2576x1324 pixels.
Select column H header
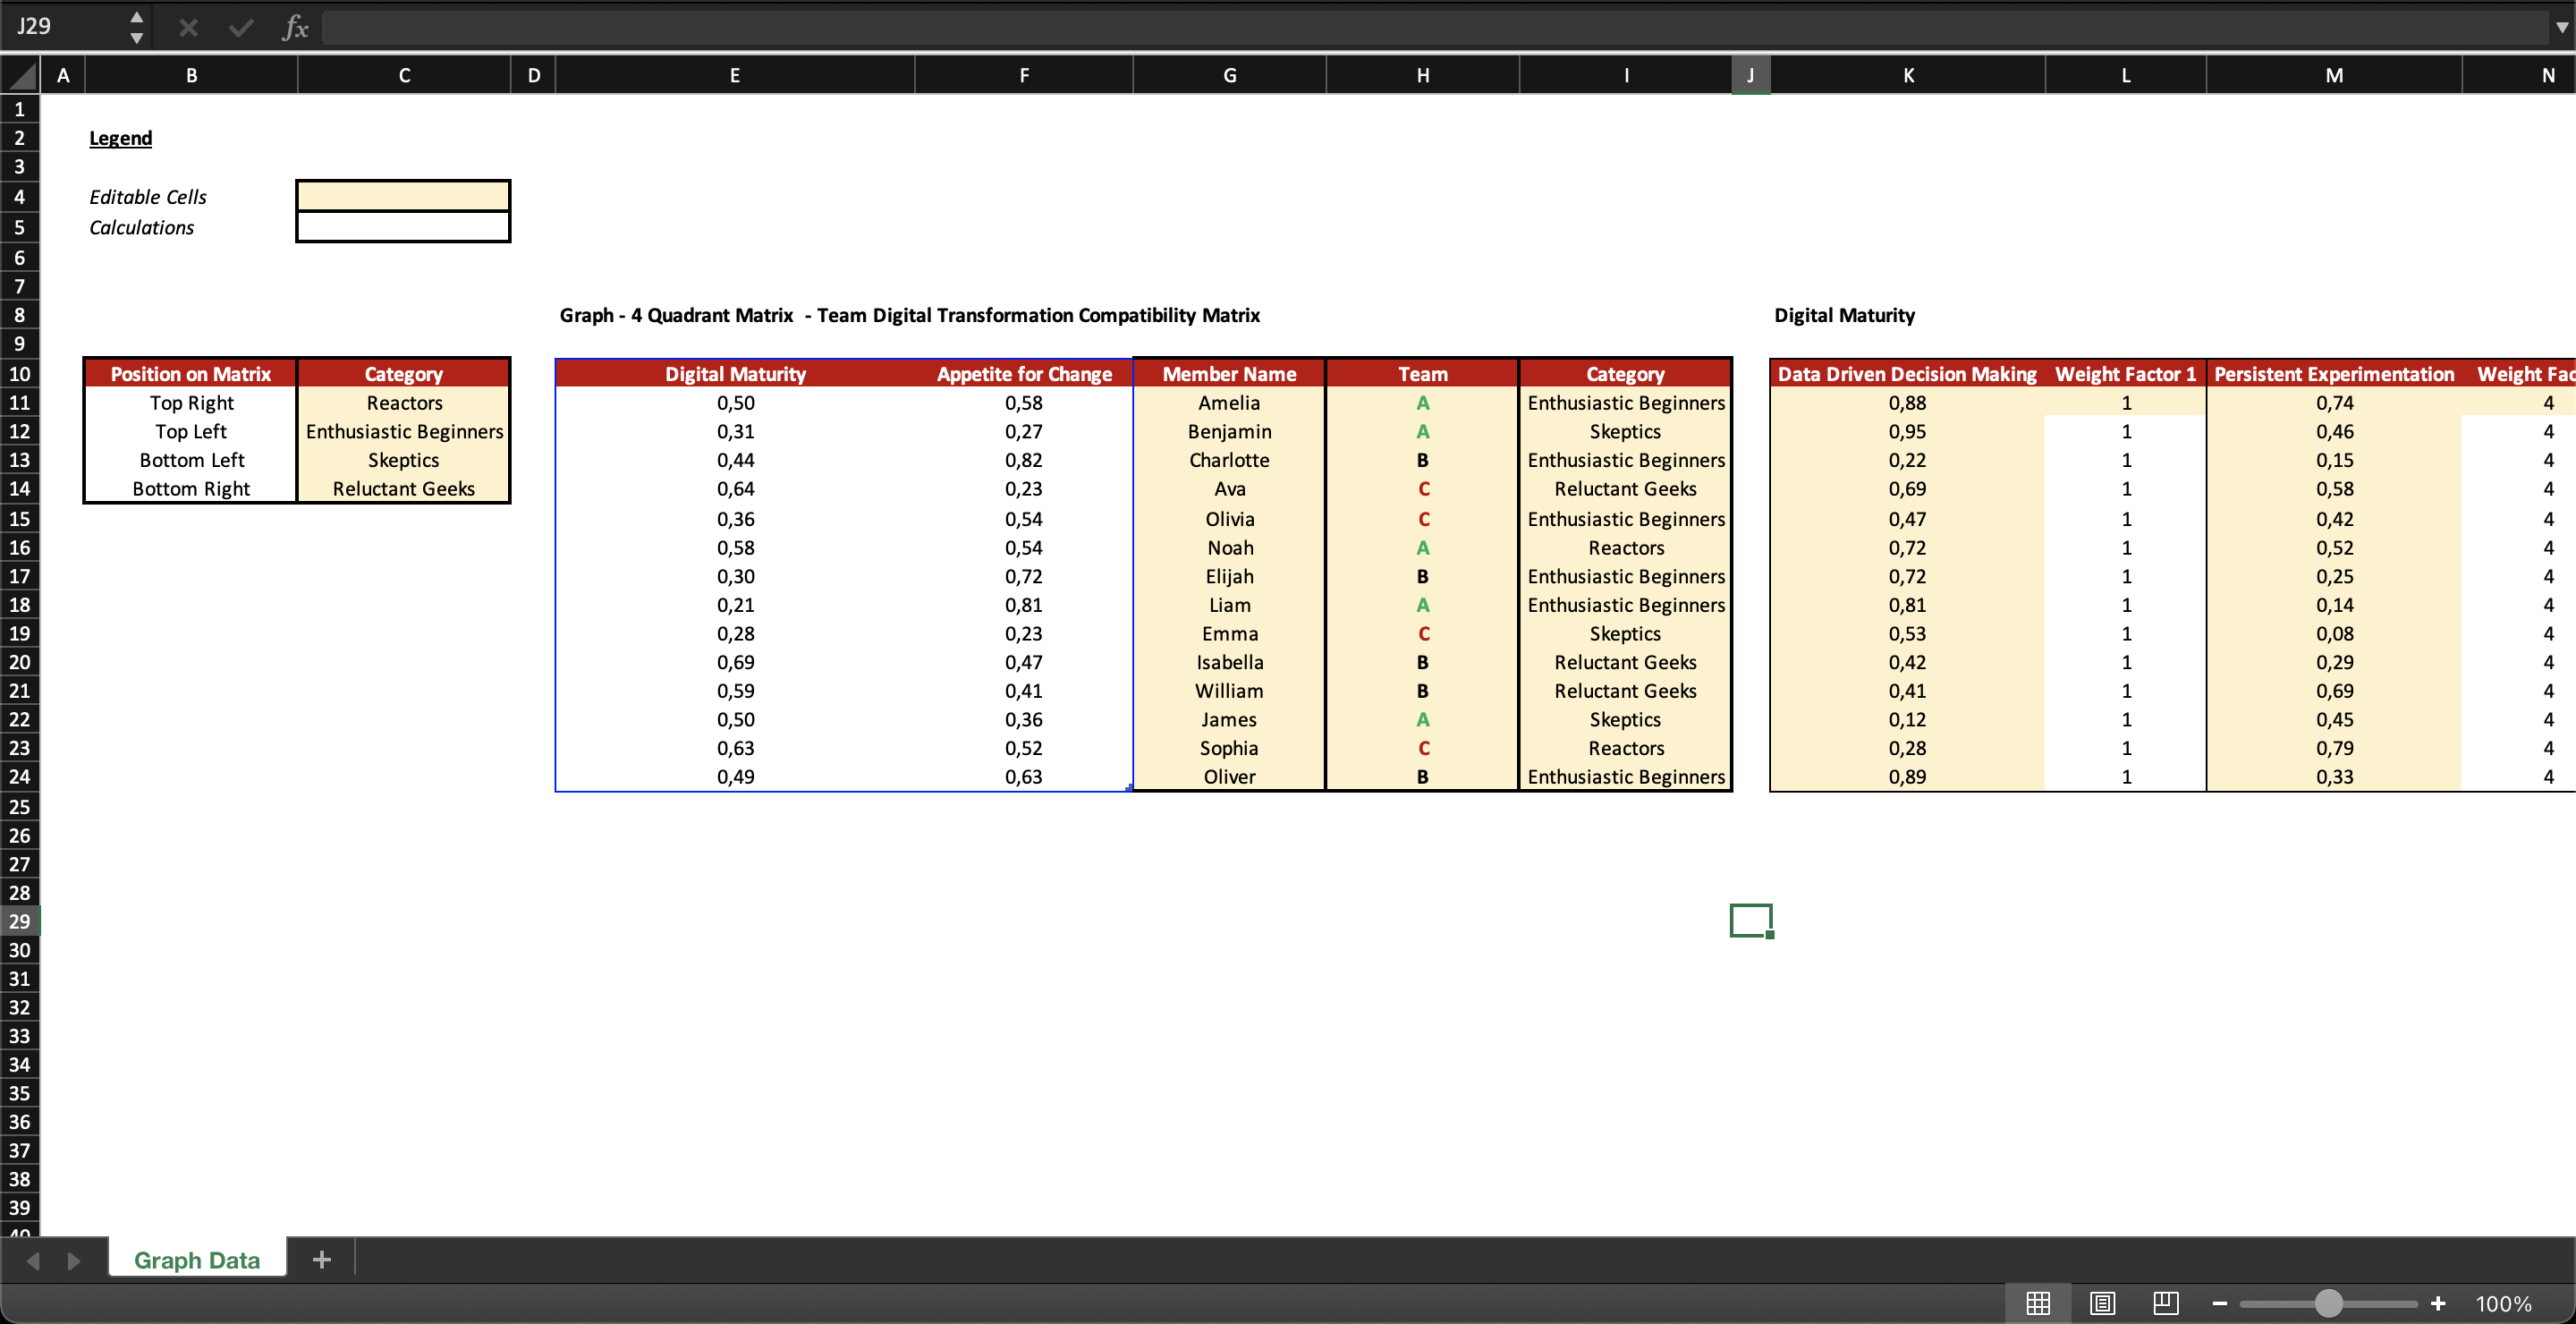[1423, 75]
